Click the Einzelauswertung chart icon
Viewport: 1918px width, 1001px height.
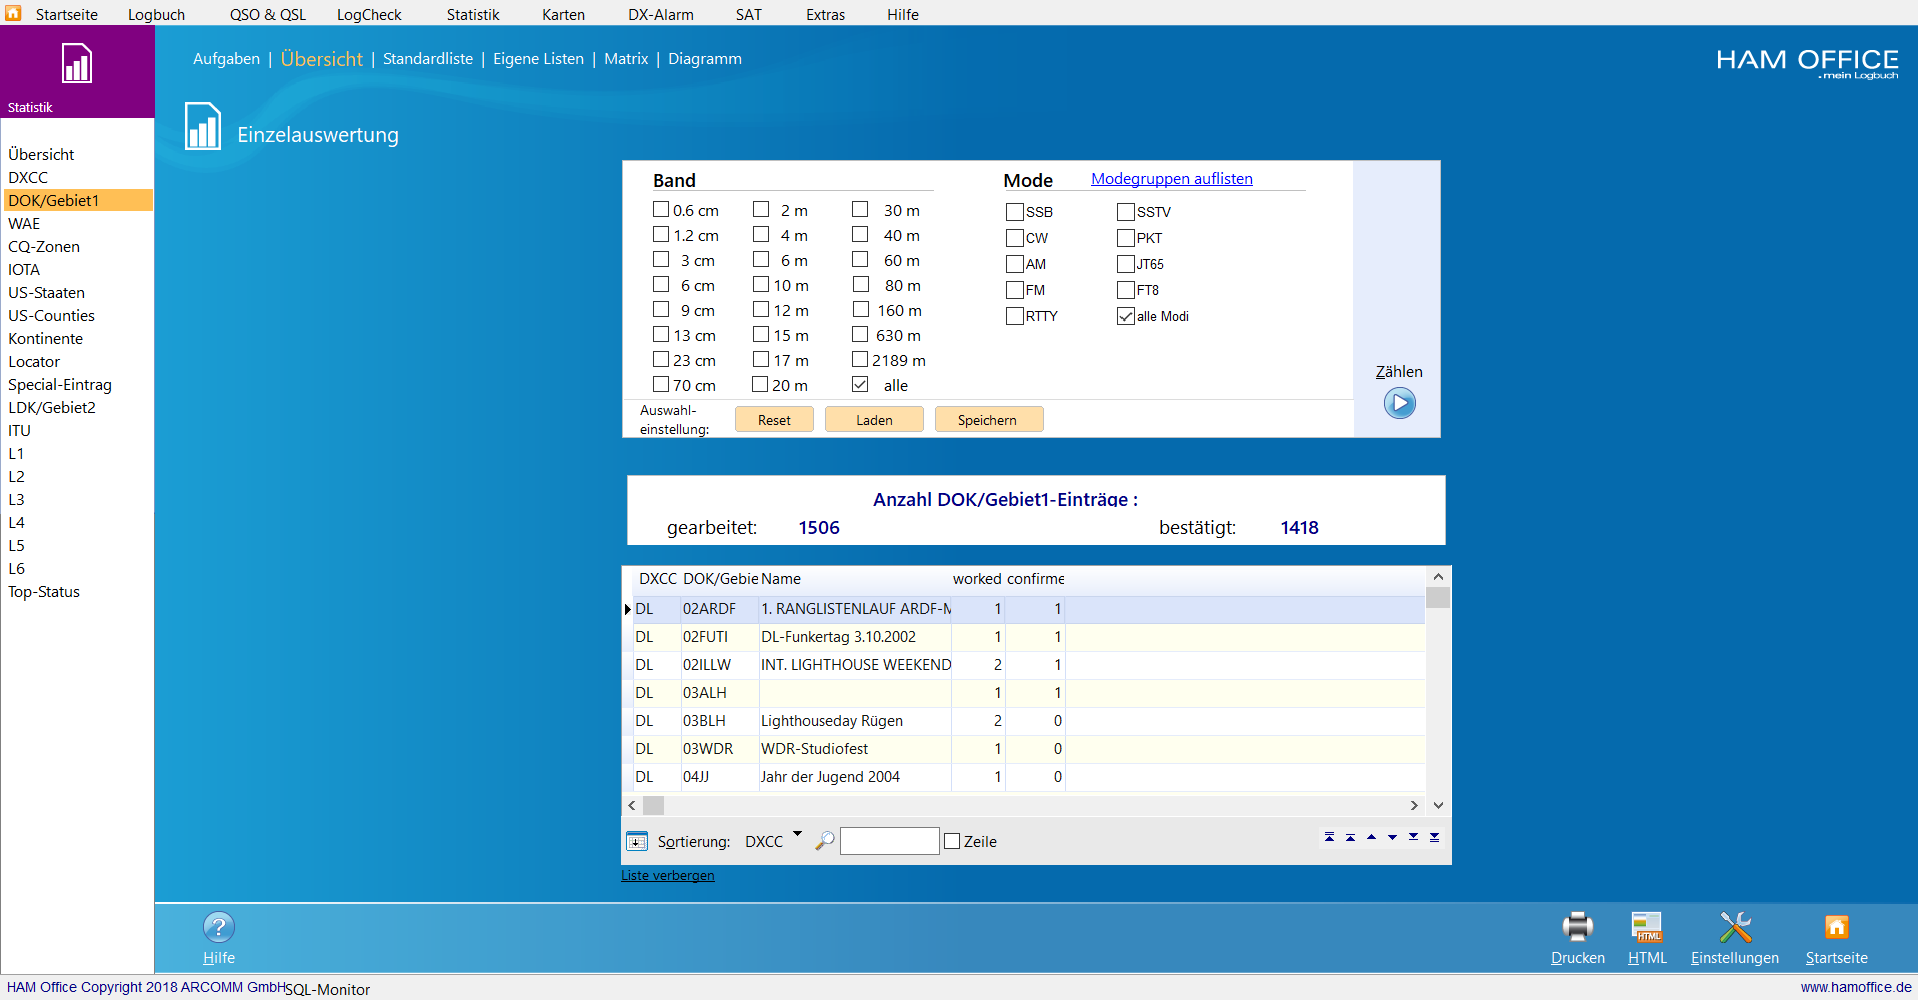click(x=203, y=127)
